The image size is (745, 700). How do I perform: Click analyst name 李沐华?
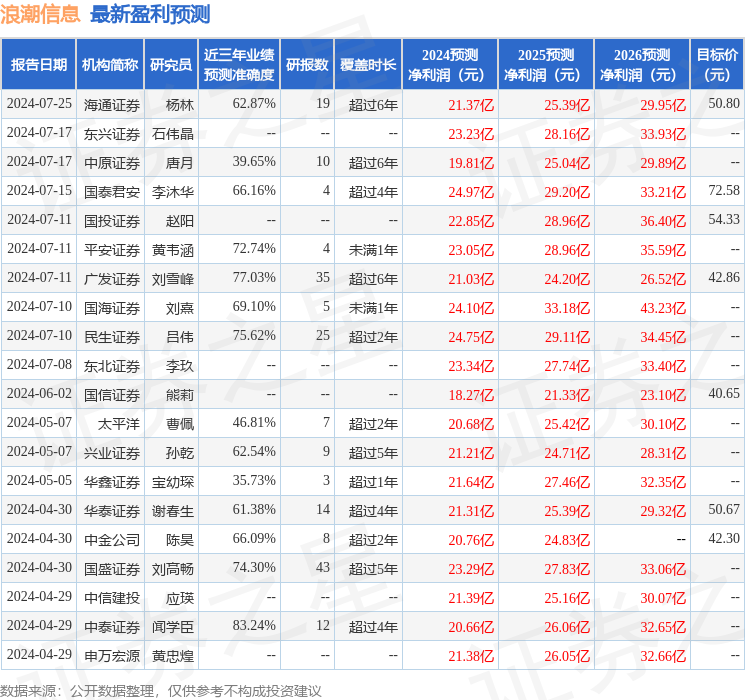tap(173, 192)
